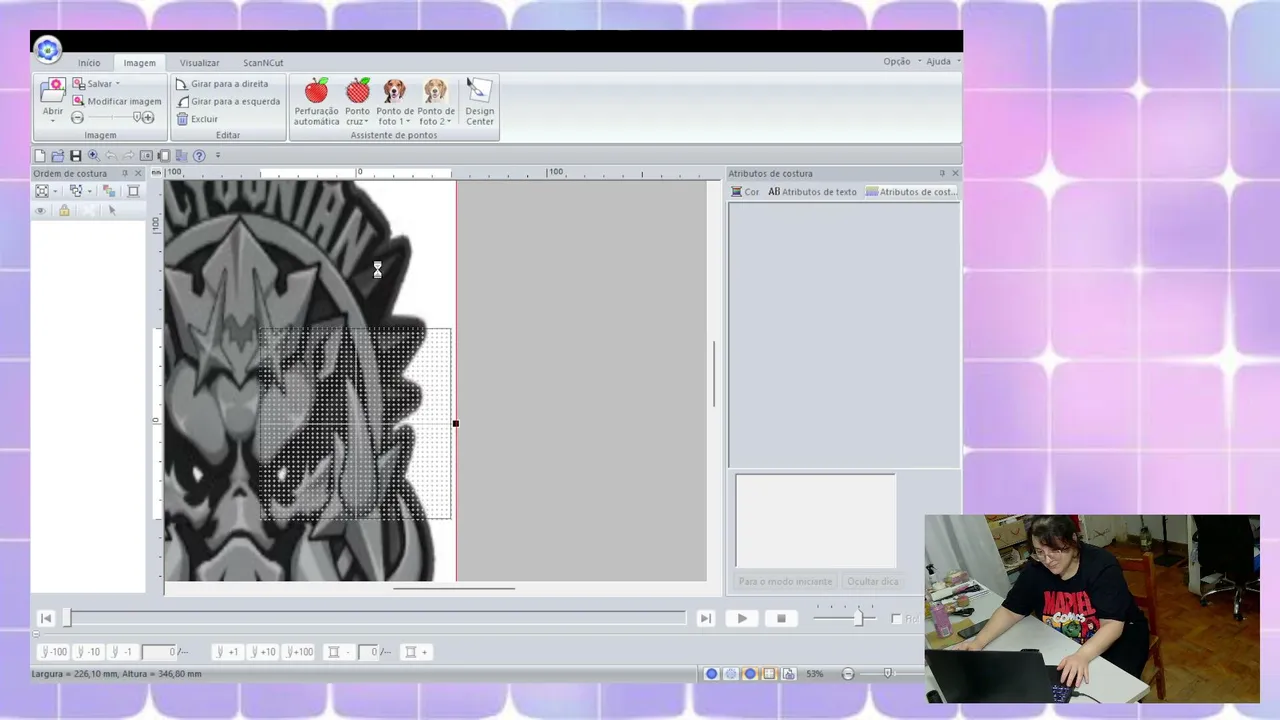Viewport: 1280px width, 720px height.
Task: Jump to the end of stitch simulation
Action: [x=706, y=619]
